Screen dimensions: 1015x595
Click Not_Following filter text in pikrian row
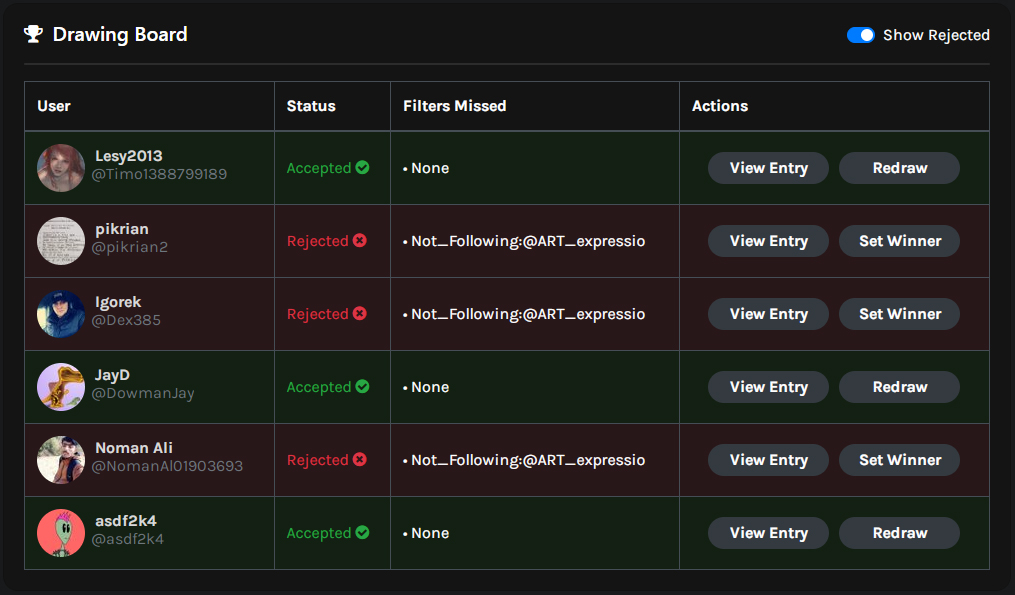528,241
